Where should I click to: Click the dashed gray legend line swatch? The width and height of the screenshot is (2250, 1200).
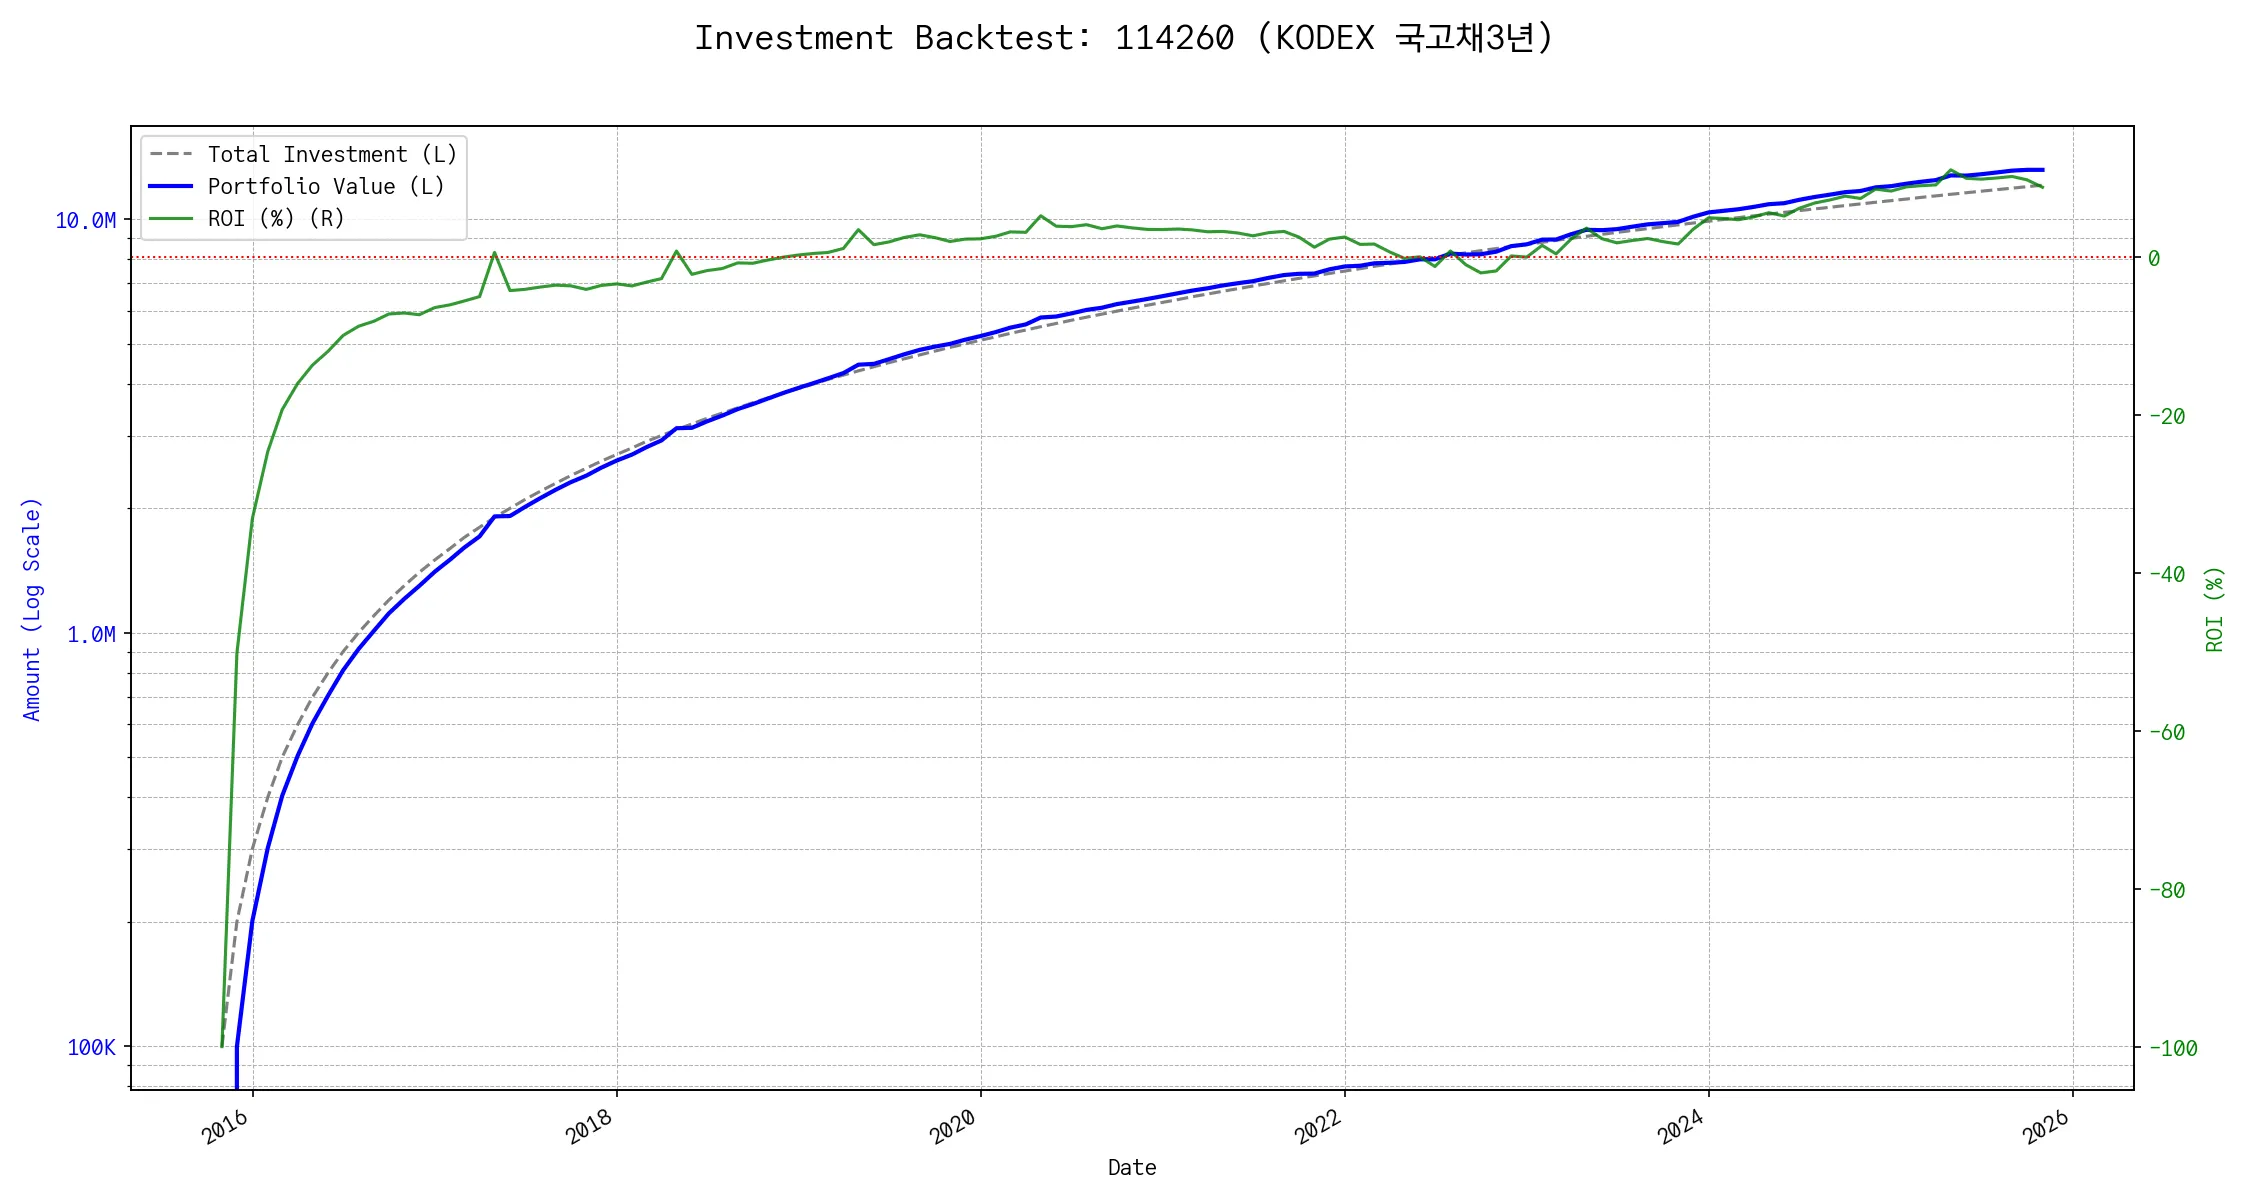click(x=170, y=154)
